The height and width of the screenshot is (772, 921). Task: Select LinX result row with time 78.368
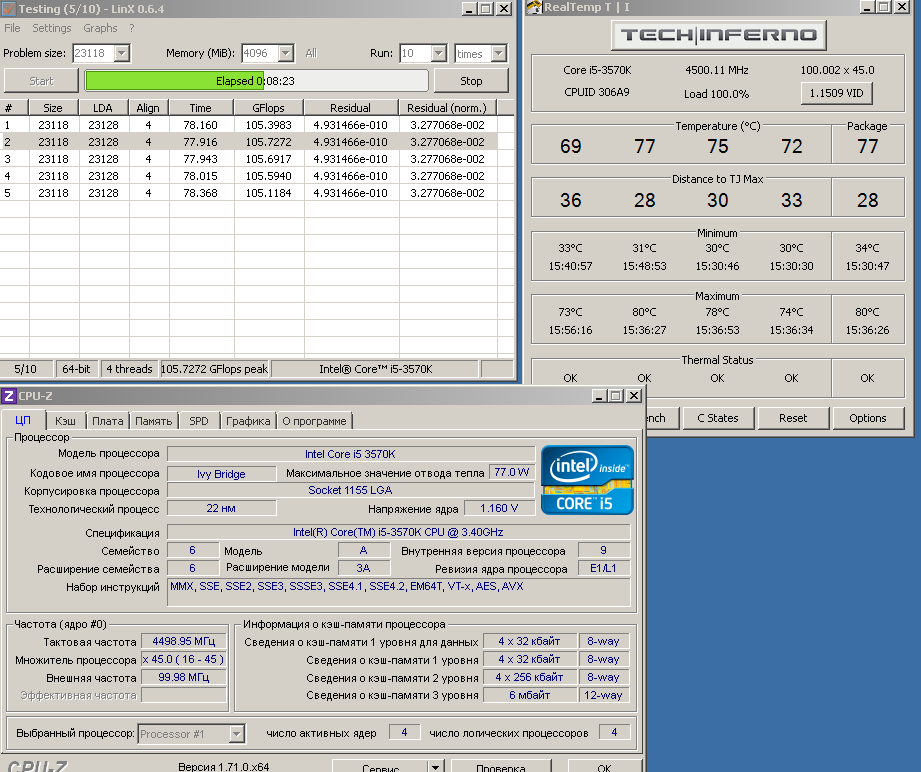pos(249,193)
